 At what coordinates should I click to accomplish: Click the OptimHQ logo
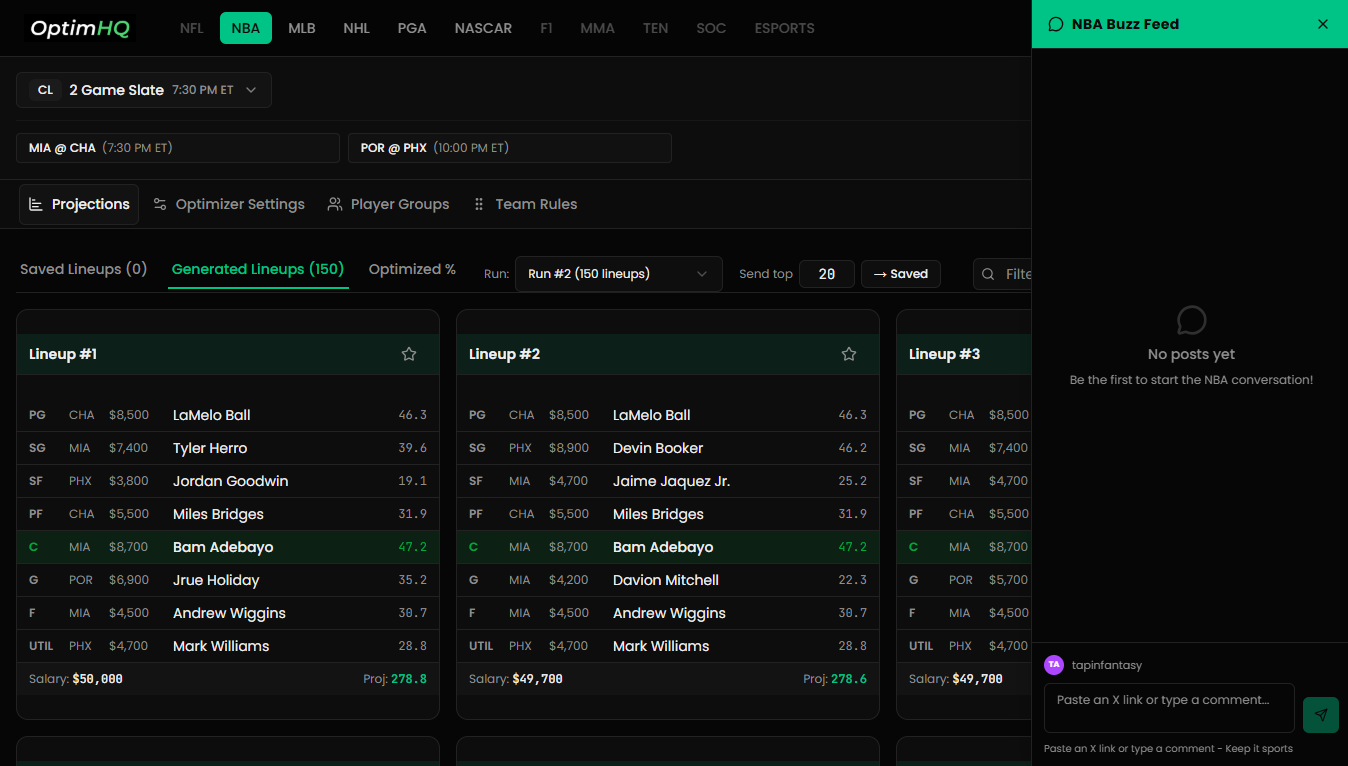click(x=80, y=28)
